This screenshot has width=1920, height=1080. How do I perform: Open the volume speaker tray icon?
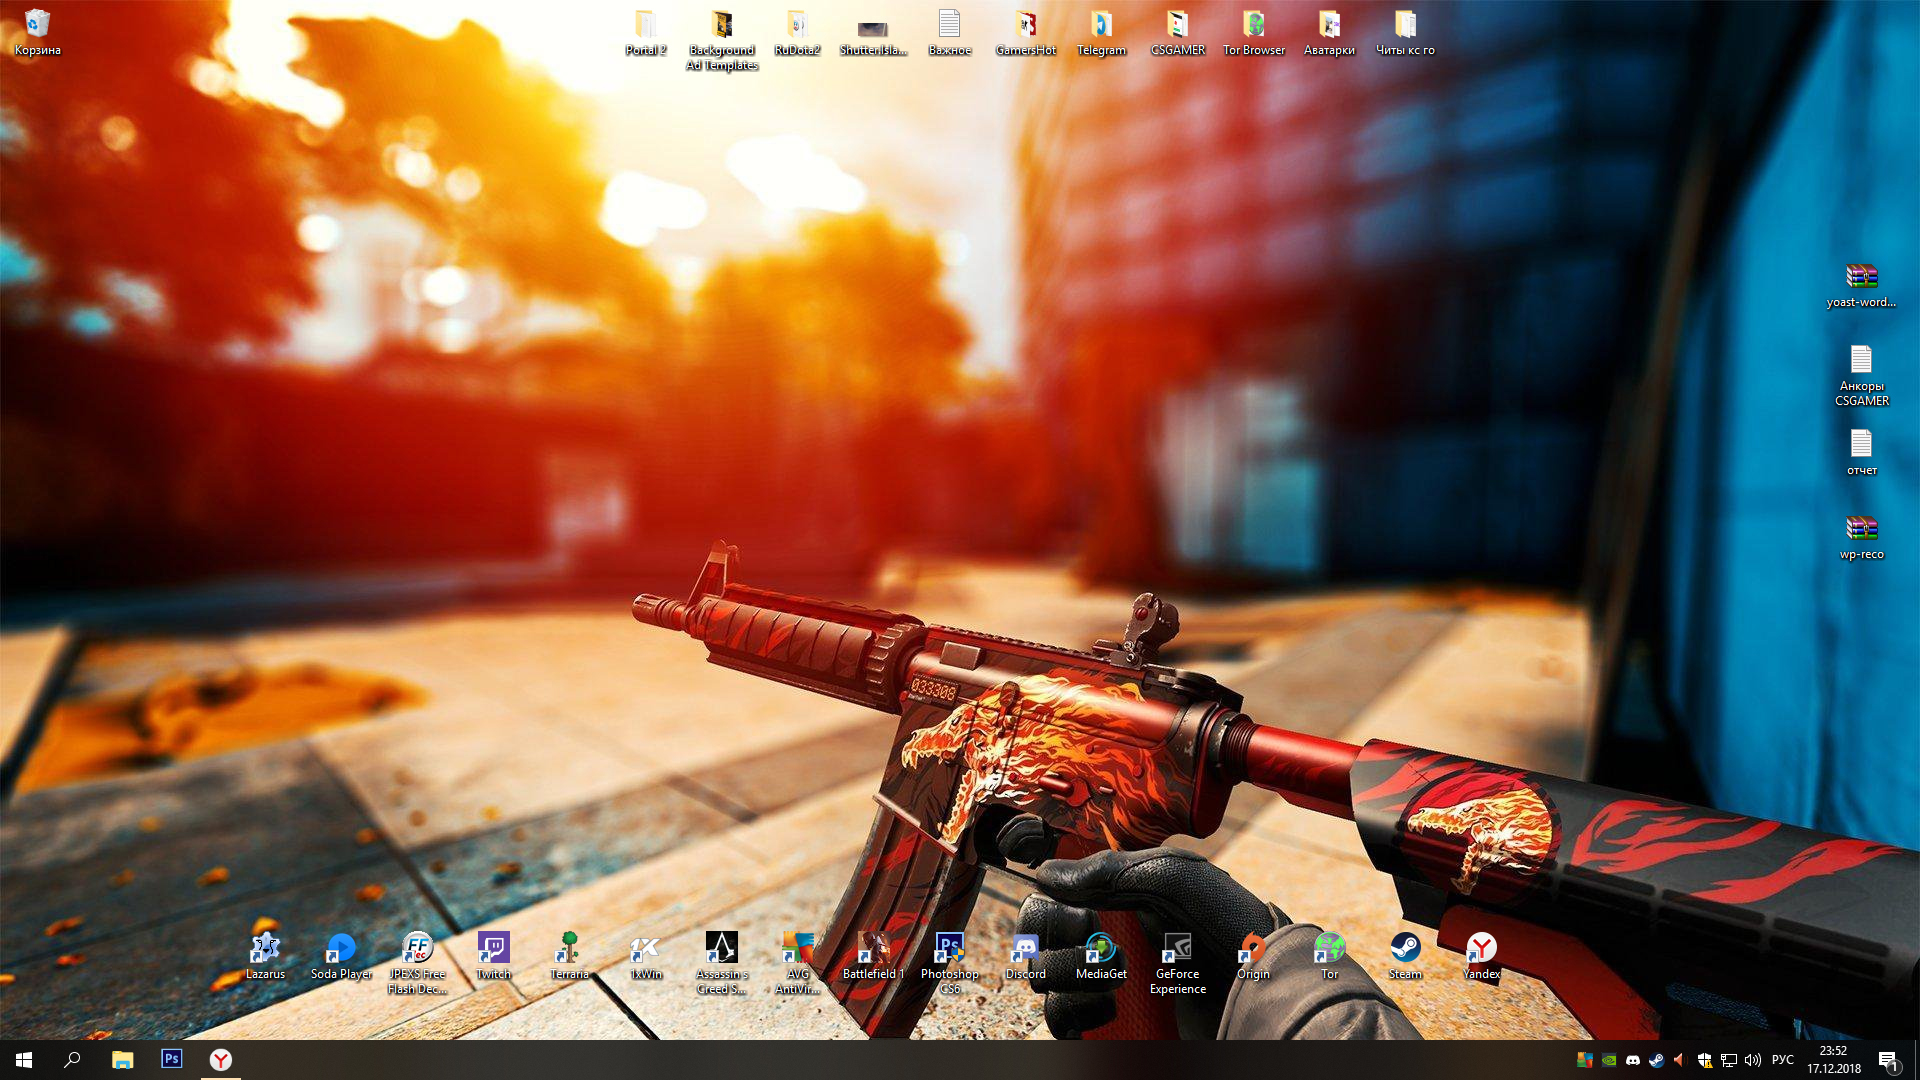pyautogui.click(x=1753, y=1060)
